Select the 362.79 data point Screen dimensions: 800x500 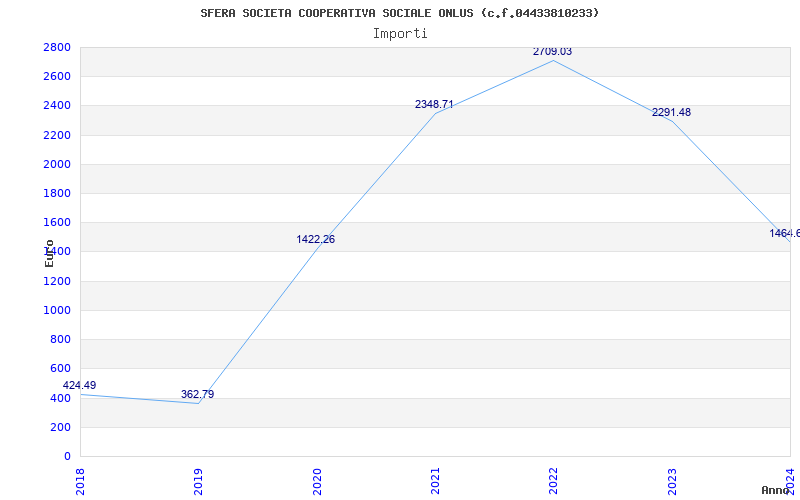[197, 394]
